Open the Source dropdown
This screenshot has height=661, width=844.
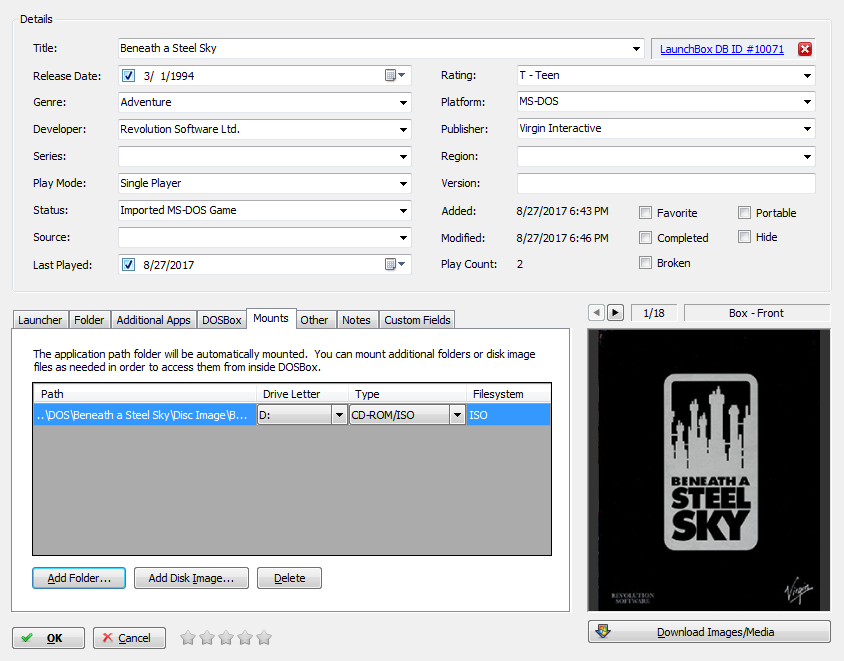pyautogui.click(x=403, y=237)
